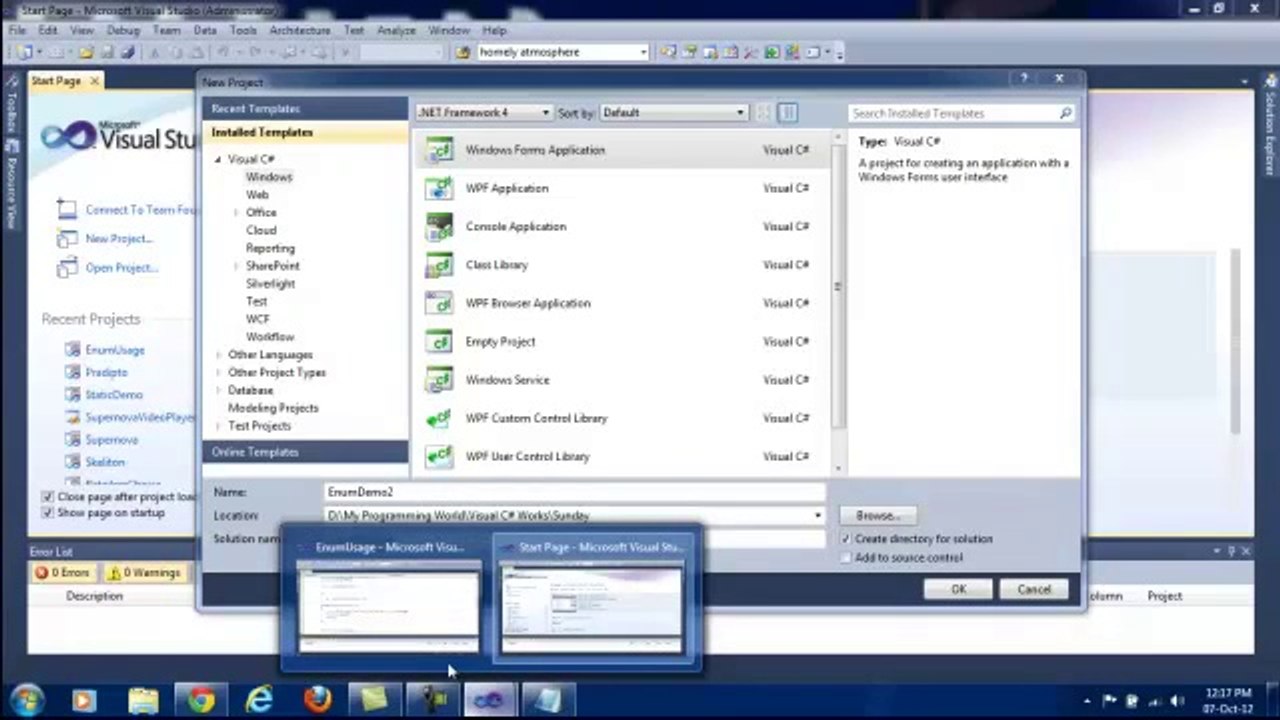Switch to the Start Page tab
The height and width of the screenshot is (720, 1280).
click(x=57, y=81)
